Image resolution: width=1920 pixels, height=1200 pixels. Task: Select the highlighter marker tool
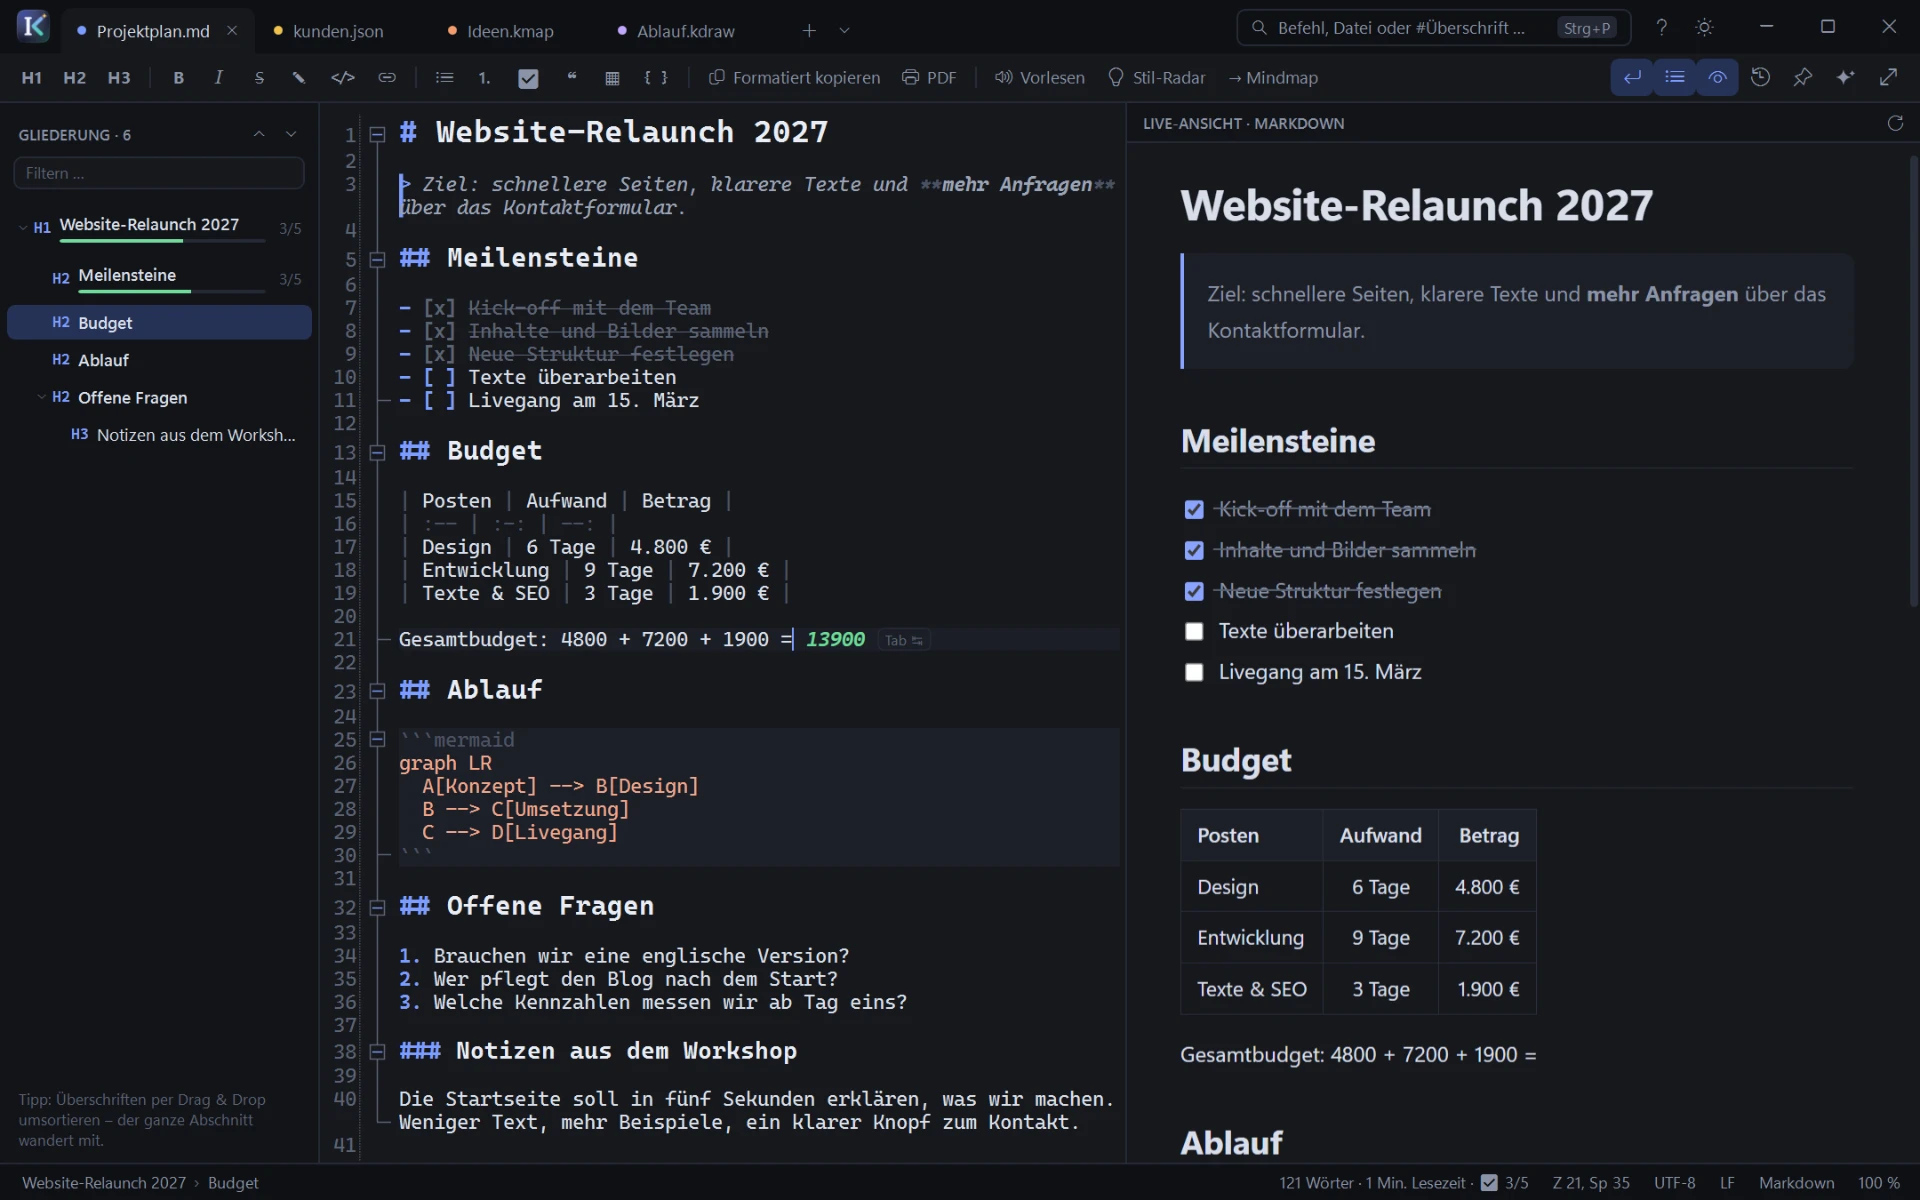(x=299, y=78)
